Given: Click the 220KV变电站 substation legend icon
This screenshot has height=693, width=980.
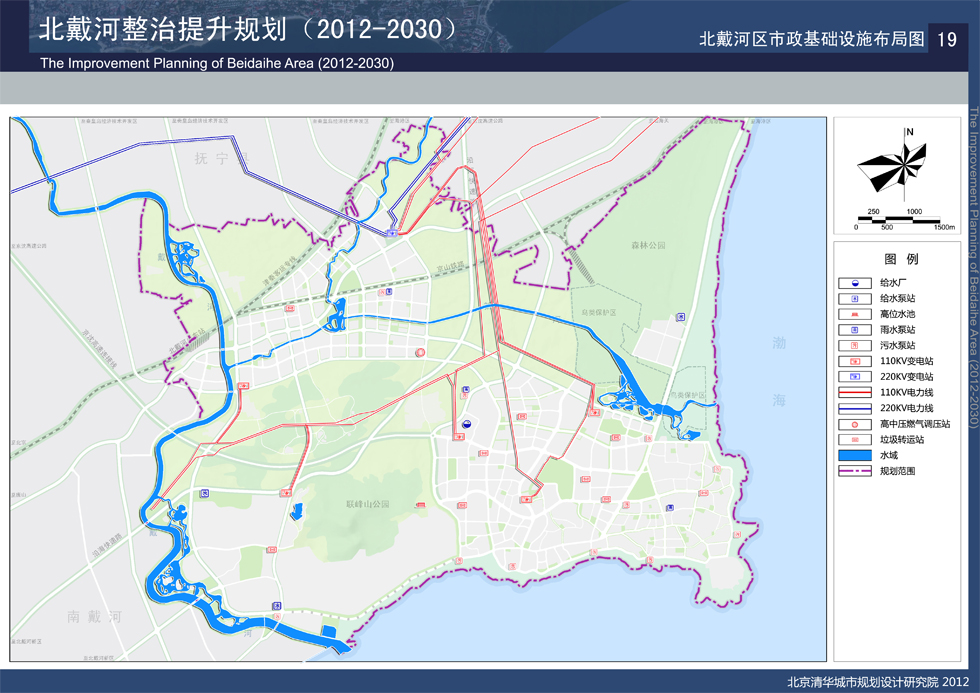Looking at the screenshot, I should [x=856, y=377].
